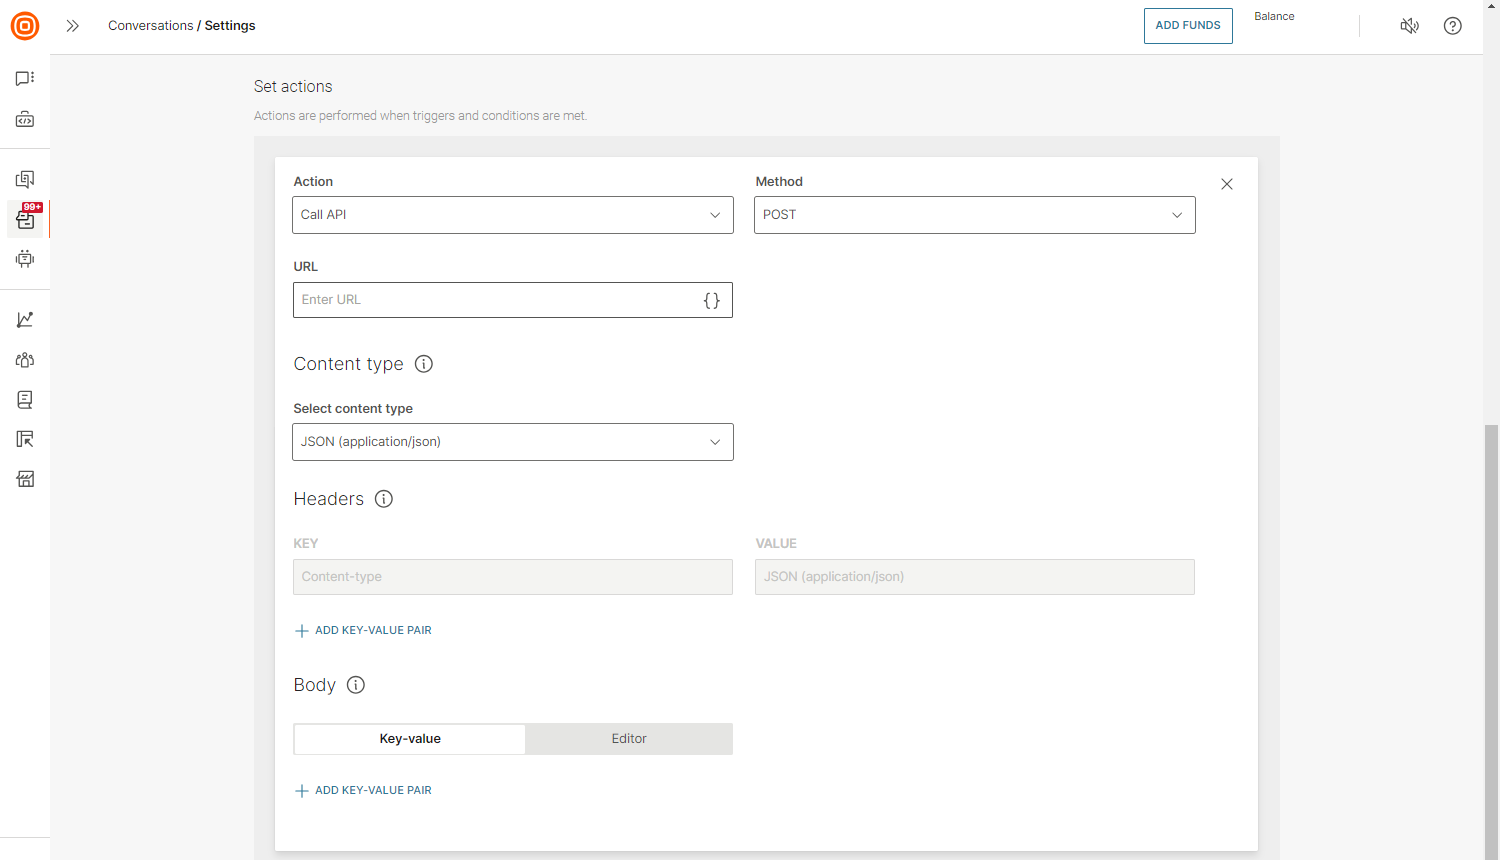Open the analytics chart icon
This screenshot has height=860, width=1500.
pyautogui.click(x=24, y=319)
